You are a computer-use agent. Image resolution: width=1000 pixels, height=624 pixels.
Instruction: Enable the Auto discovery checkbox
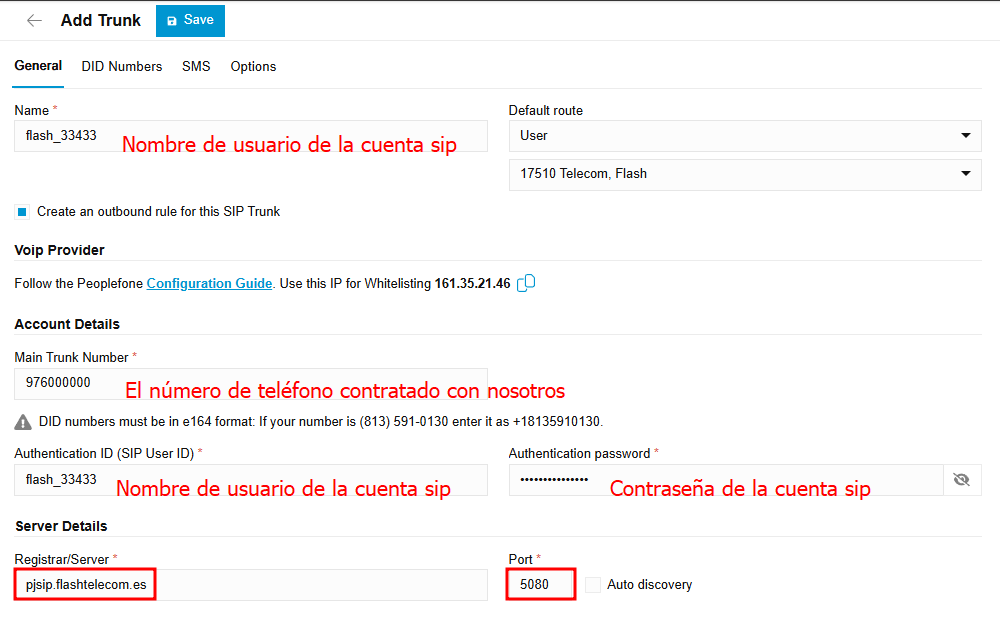coord(593,585)
